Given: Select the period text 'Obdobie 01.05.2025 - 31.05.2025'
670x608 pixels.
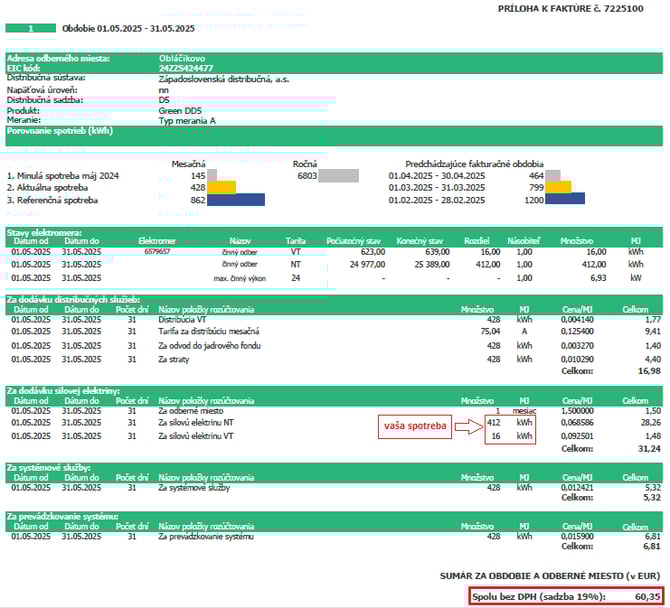Looking at the screenshot, I should pos(128,29).
